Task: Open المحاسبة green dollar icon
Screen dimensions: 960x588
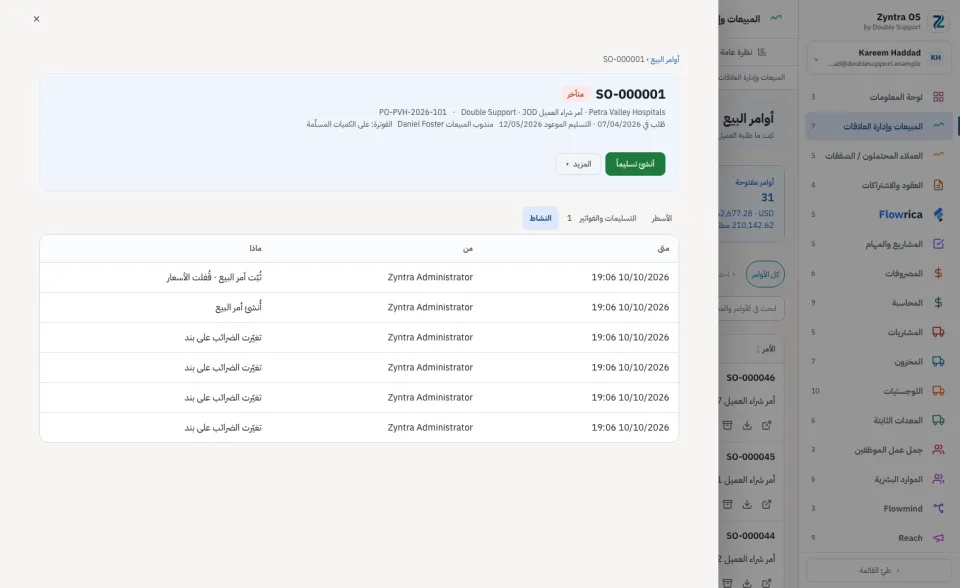Action: click(x=938, y=303)
